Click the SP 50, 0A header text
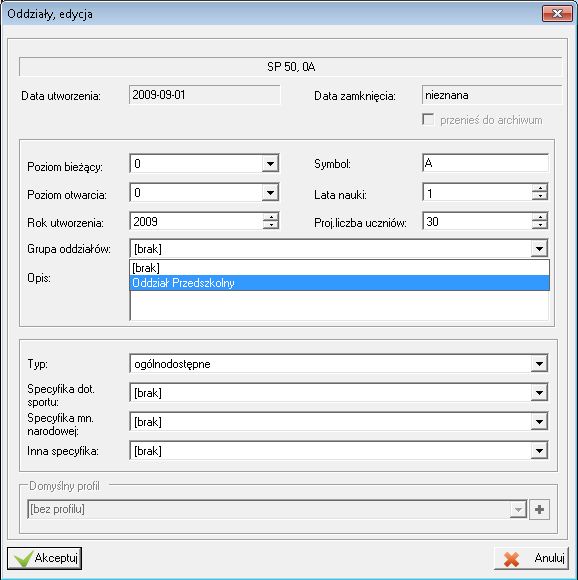 tap(291, 67)
